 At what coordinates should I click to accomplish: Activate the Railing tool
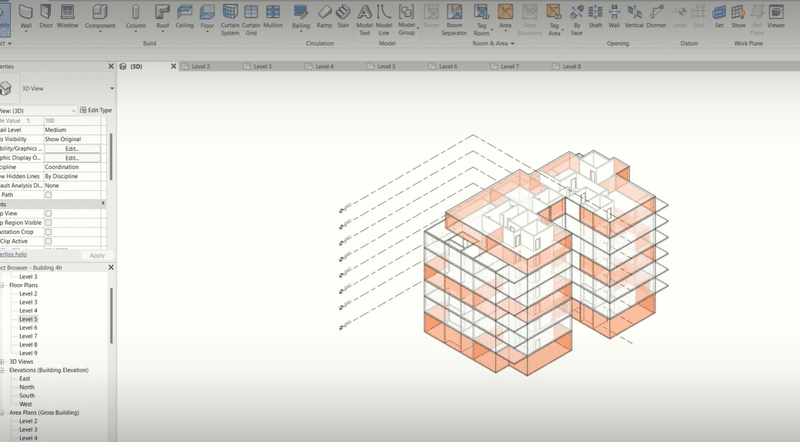(x=301, y=17)
